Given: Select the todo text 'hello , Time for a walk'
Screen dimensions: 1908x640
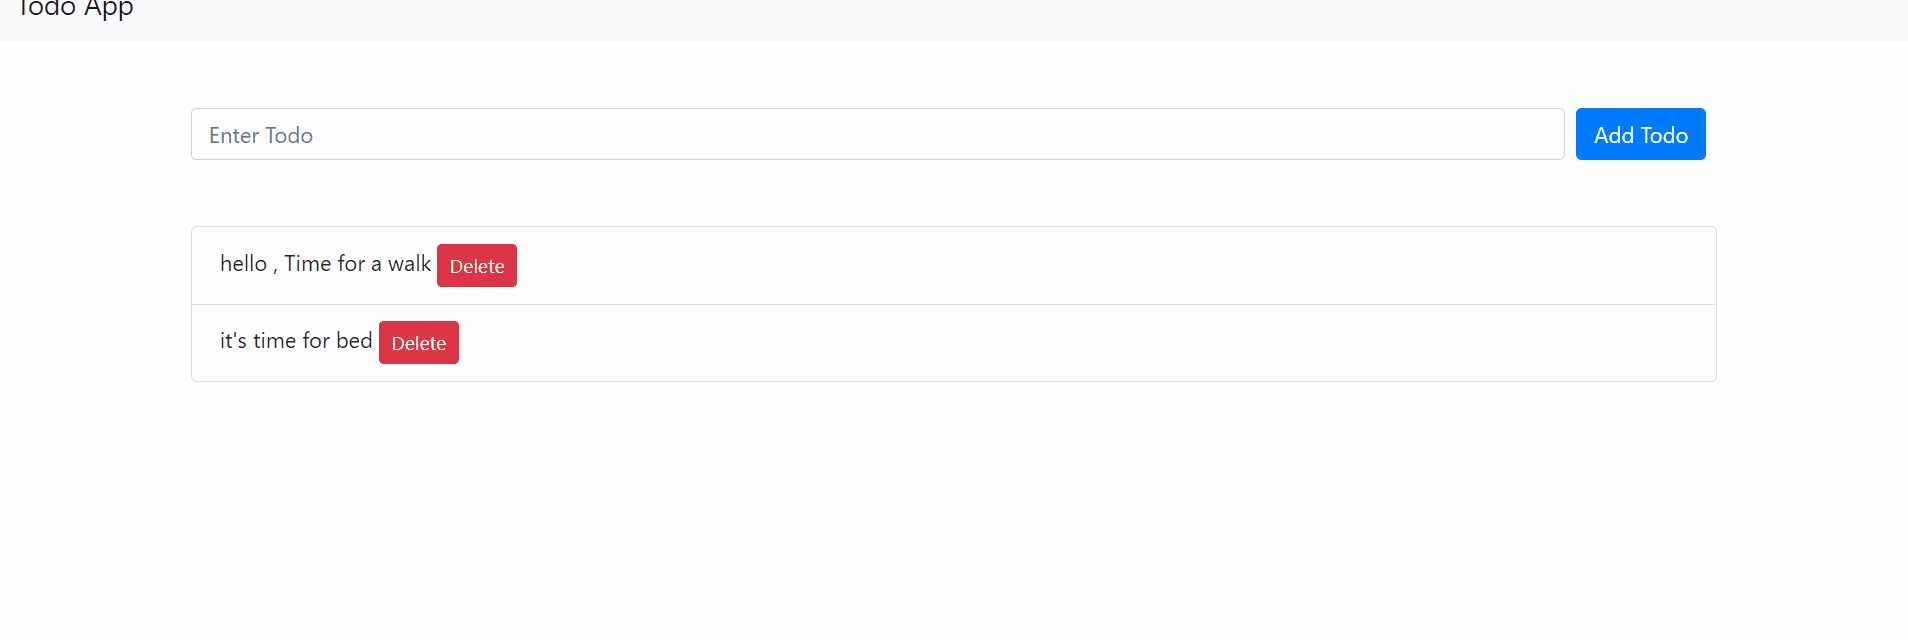Looking at the screenshot, I should pyautogui.click(x=324, y=263).
